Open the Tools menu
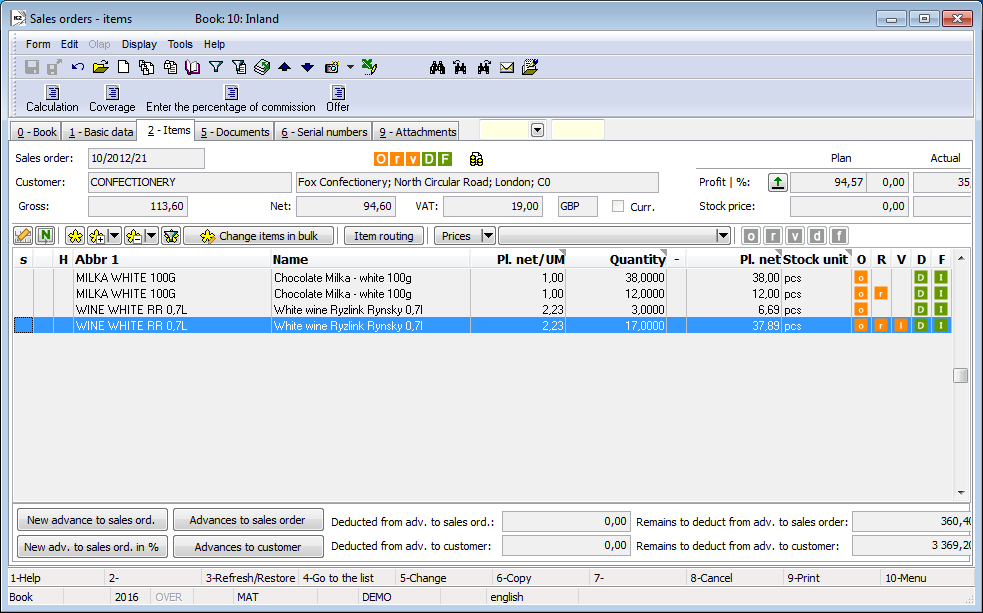Image resolution: width=983 pixels, height=613 pixels. tap(180, 45)
